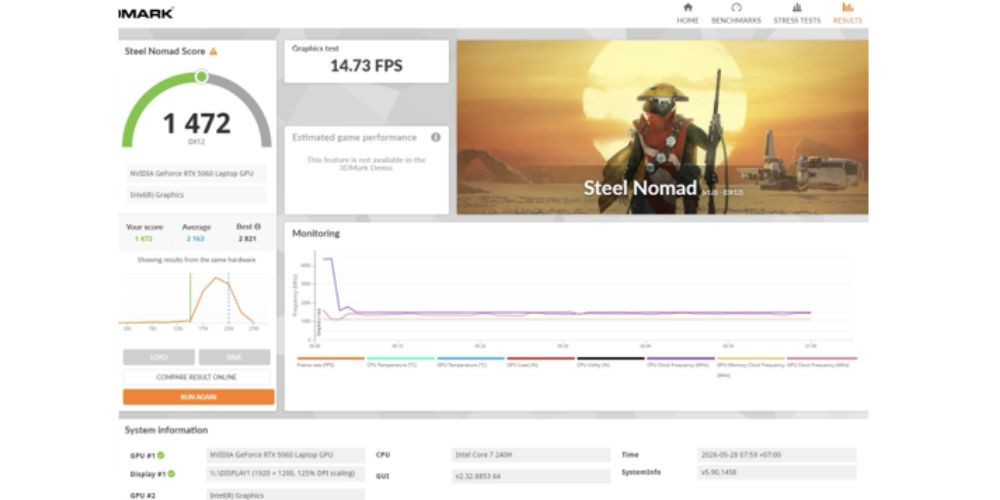Click the Time value field

[777, 455]
